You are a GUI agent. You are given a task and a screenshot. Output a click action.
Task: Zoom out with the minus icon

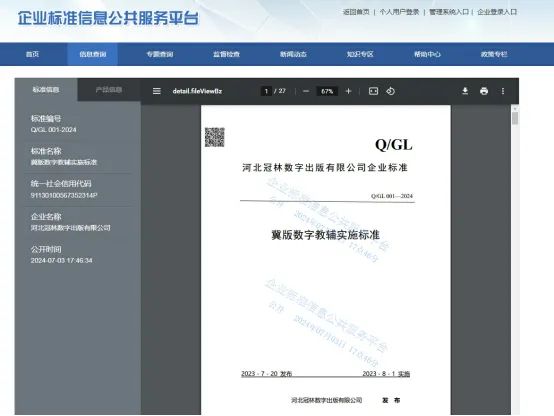306,91
